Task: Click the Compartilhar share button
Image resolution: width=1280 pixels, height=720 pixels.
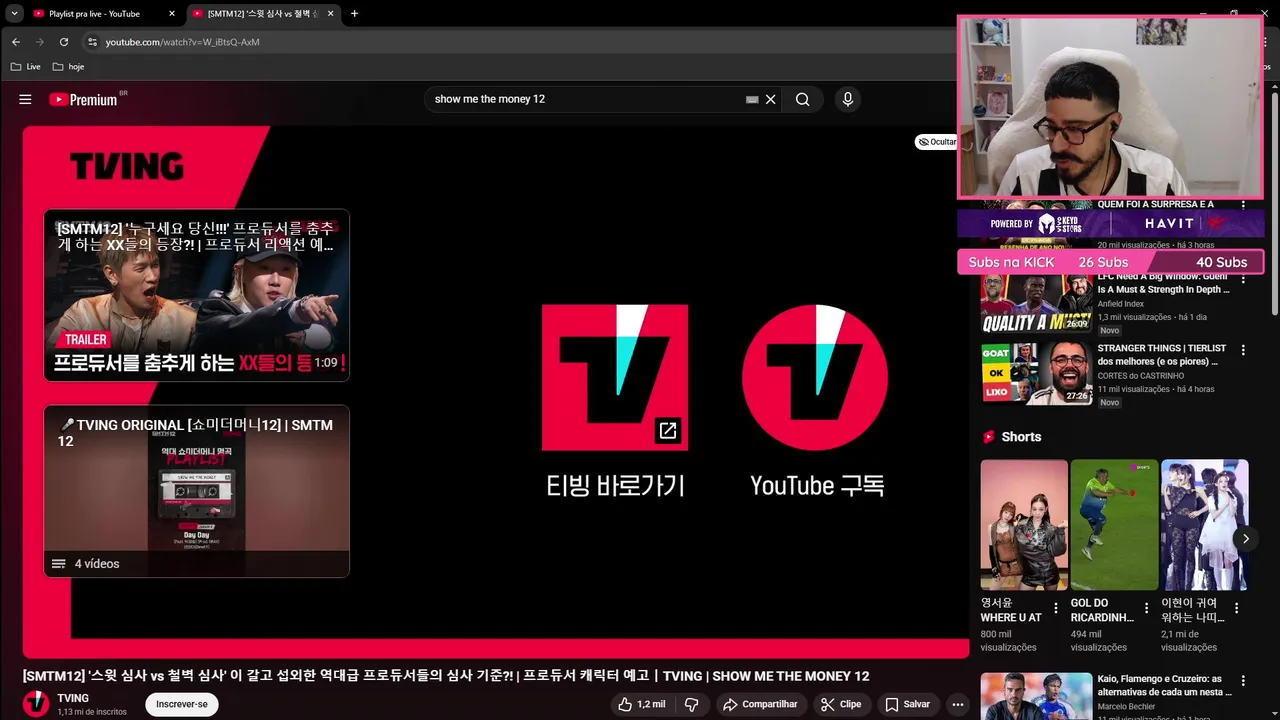Action: click(760, 704)
